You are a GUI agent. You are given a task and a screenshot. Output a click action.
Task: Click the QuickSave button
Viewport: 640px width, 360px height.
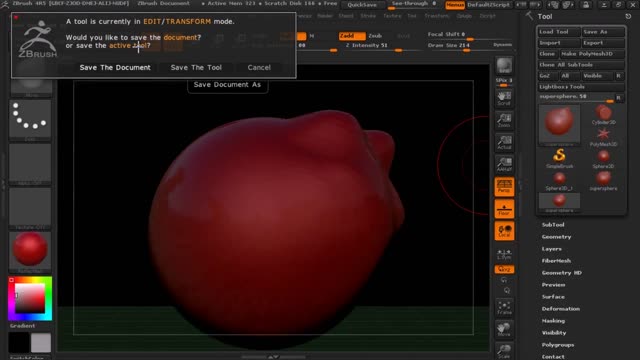362,5
